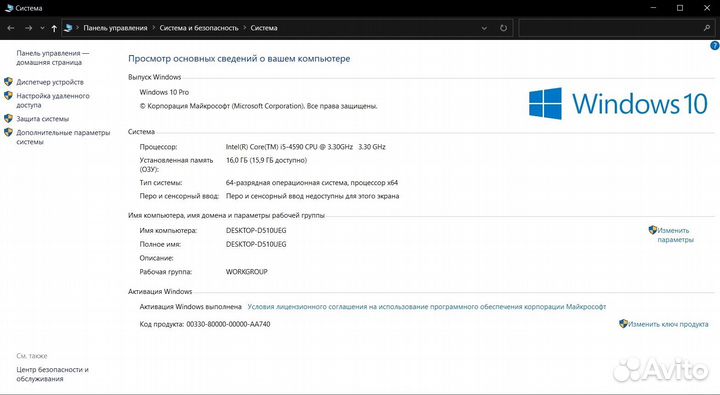Click the Windows 10 logo

[618, 103]
